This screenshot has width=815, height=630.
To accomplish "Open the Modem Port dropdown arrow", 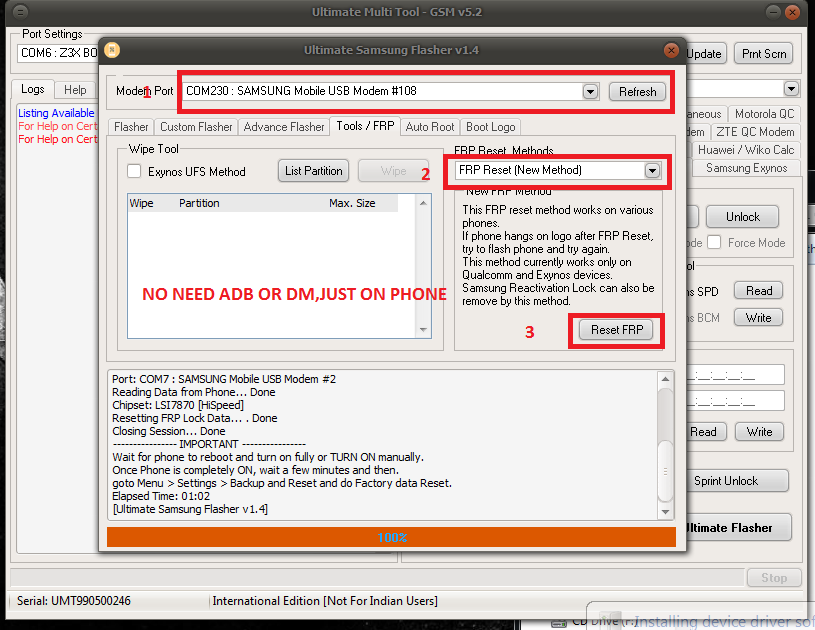I will point(590,92).
